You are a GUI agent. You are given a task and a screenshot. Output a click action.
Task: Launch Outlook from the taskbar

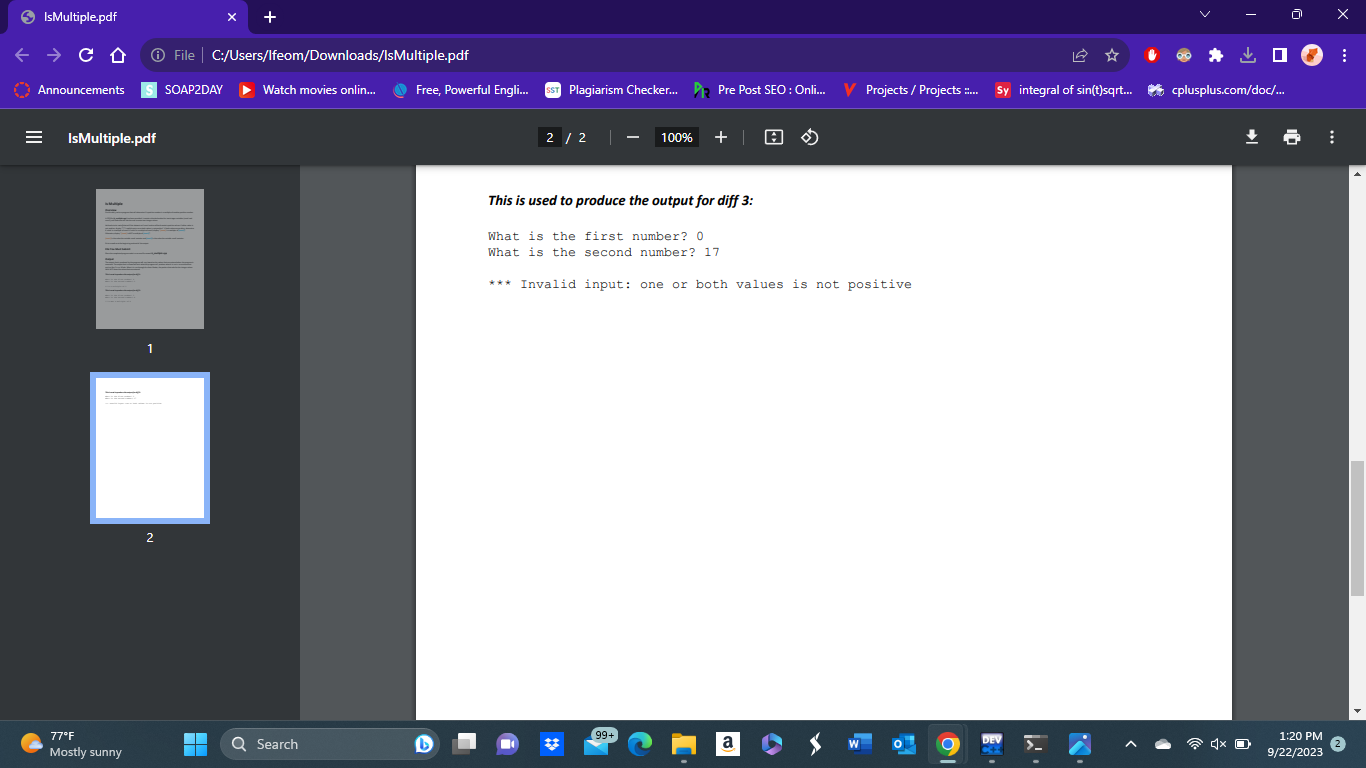point(903,744)
